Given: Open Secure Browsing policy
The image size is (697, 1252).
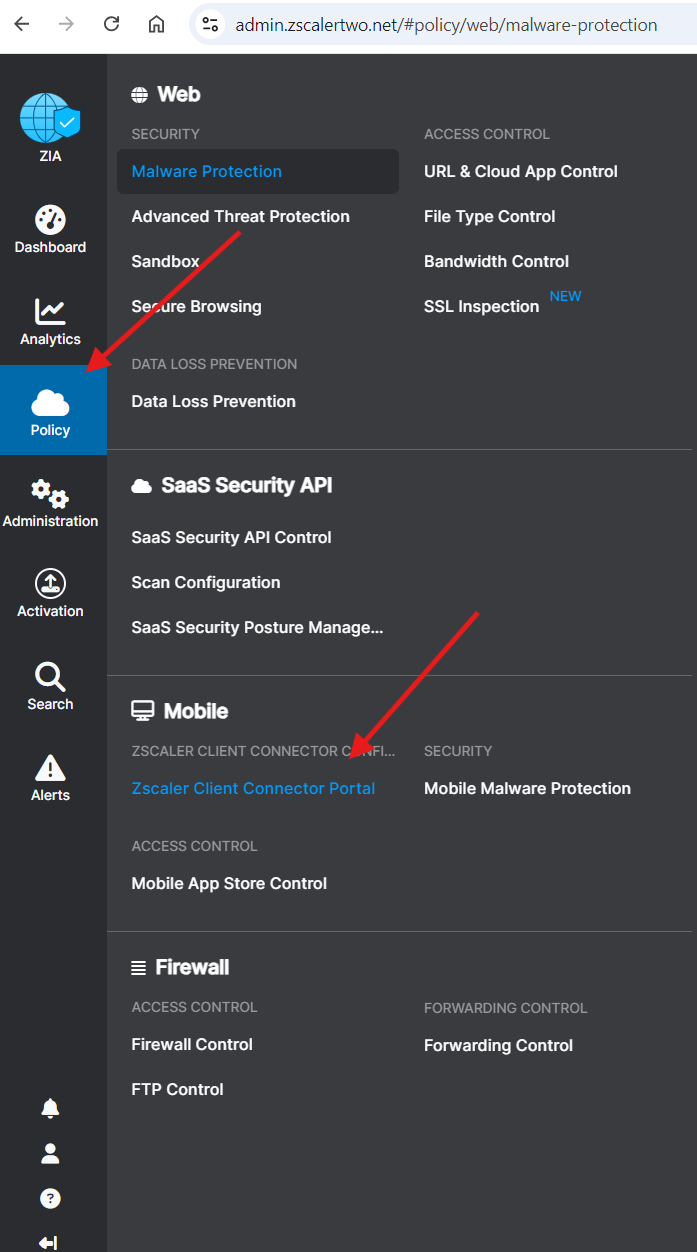Looking at the screenshot, I should [x=197, y=306].
